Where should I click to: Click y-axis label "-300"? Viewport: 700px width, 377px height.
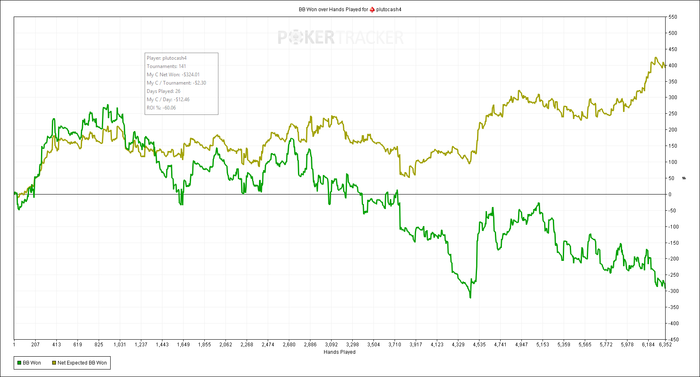[673, 291]
